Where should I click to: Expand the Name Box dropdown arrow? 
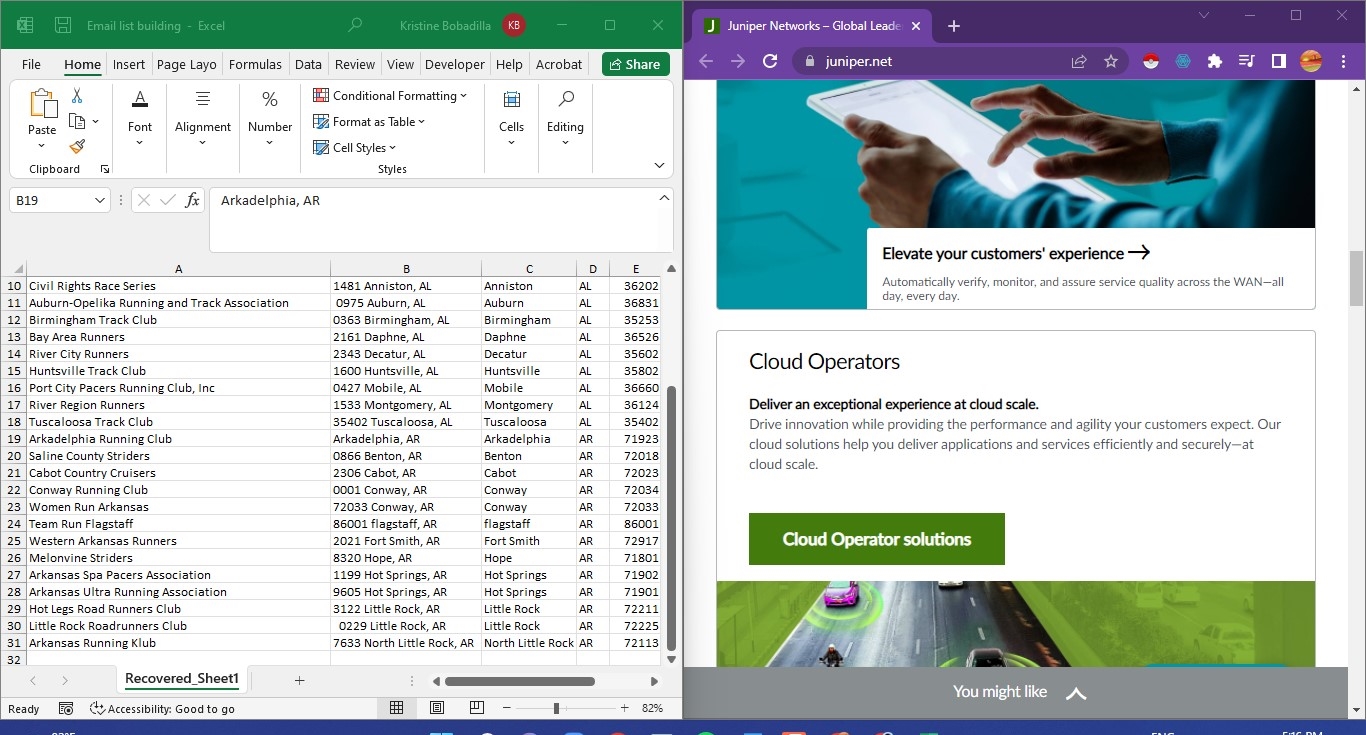(100, 200)
